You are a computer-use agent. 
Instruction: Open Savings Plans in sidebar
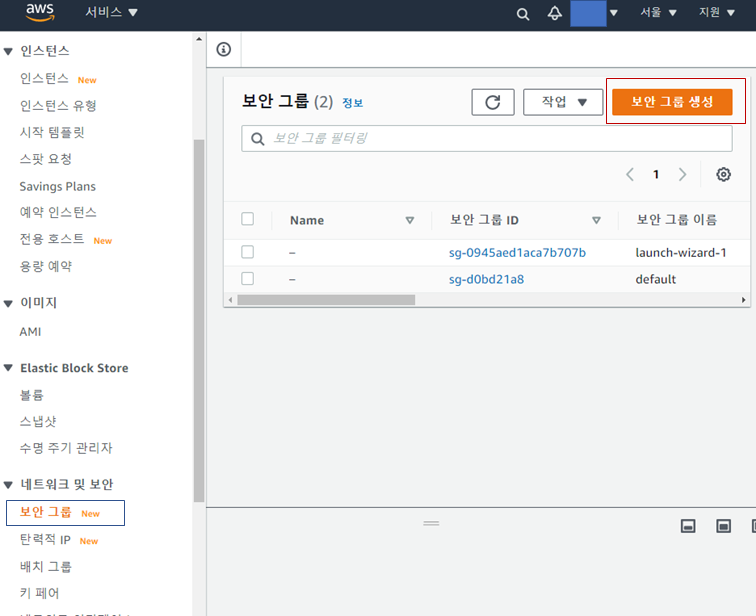57,187
